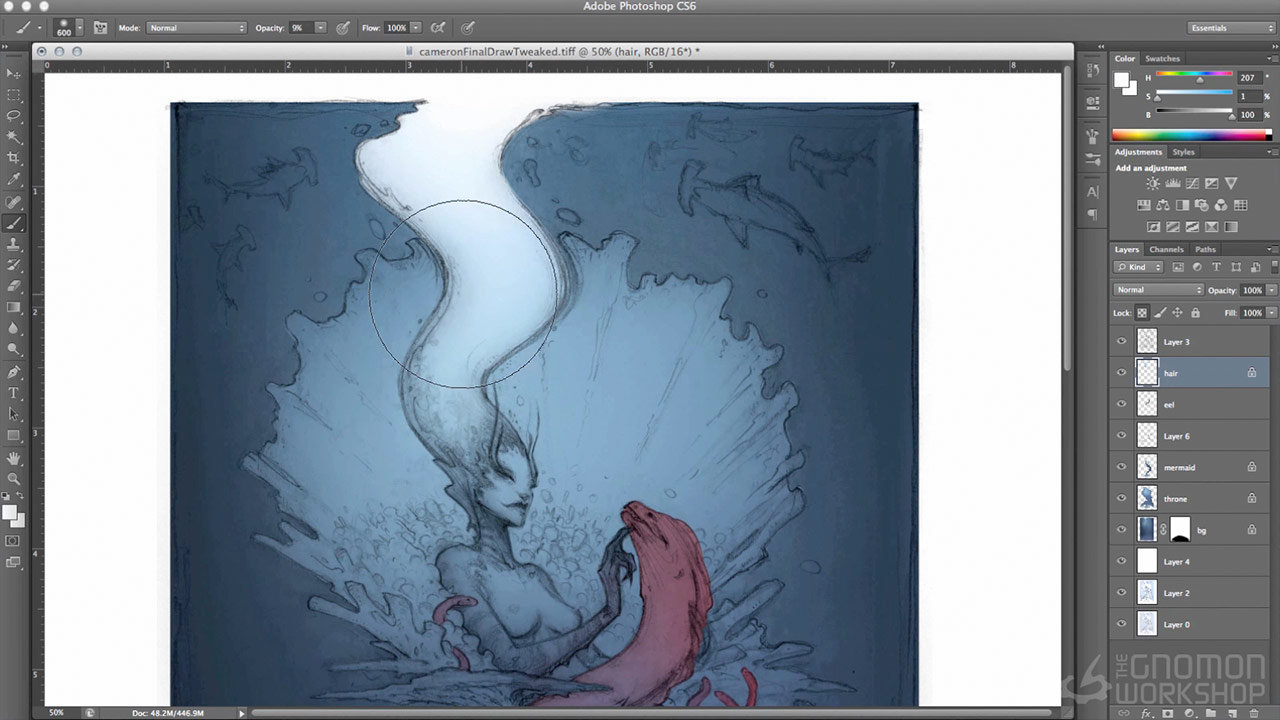Open the Flow slider dropdown
The height and width of the screenshot is (720, 1280).
pos(416,28)
